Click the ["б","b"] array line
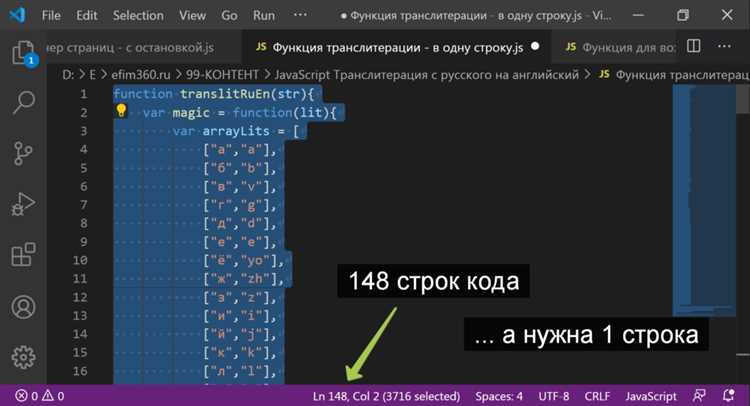This screenshot has height=406, width=750. [x=240, y=168]
